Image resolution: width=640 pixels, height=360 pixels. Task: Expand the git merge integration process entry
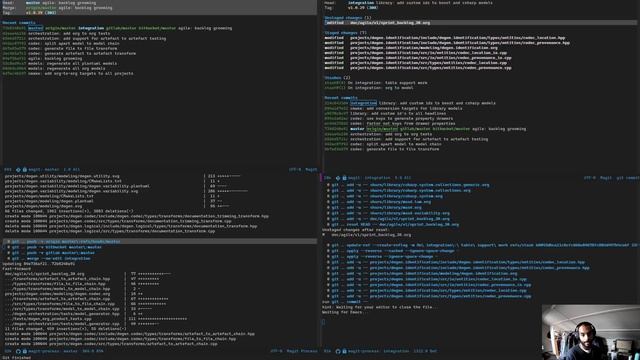coord(49,258)
